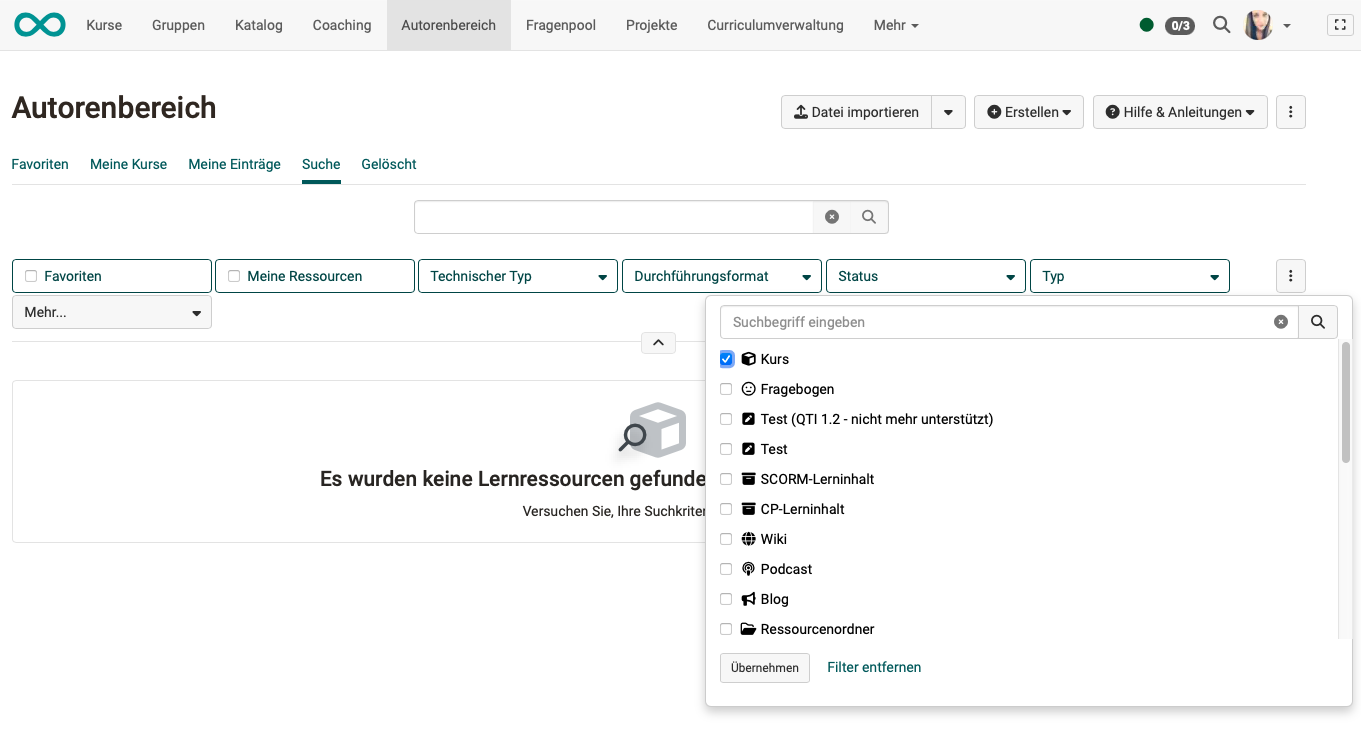Image resolution: width=1361 pixels, height=738 pixels.
Task: Open the Erstellen dropdown
Action: [1028, 112]
